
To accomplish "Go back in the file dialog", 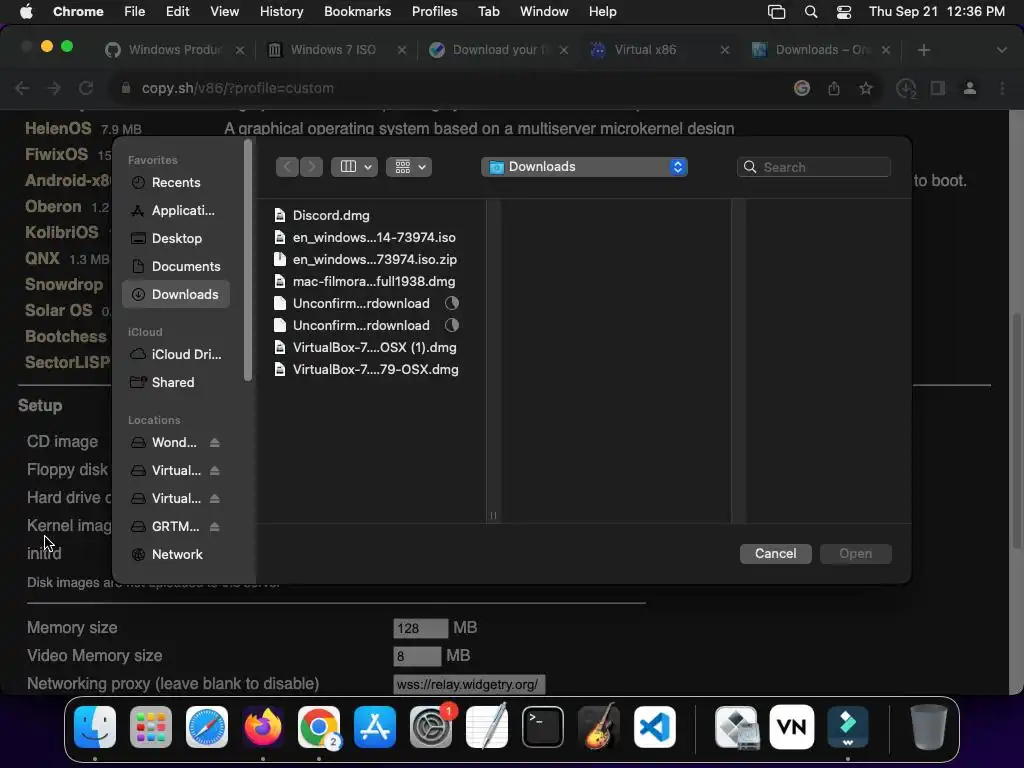I will [x=287, y=167].
